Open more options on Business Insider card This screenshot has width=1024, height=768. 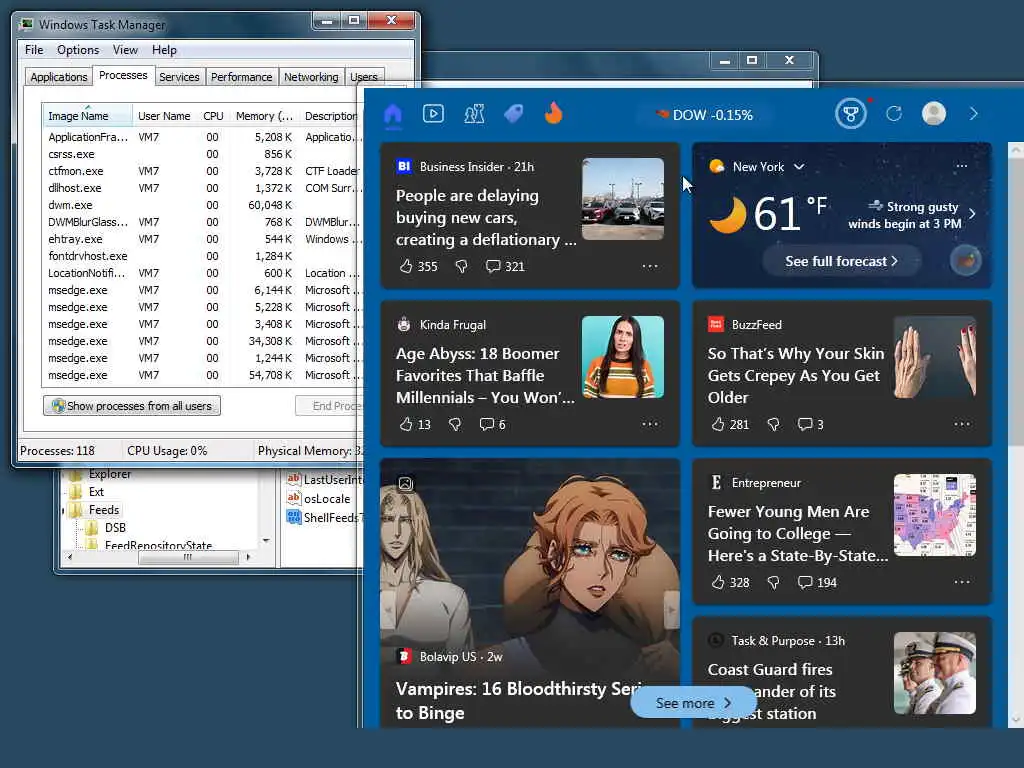(x=650, y=266)
